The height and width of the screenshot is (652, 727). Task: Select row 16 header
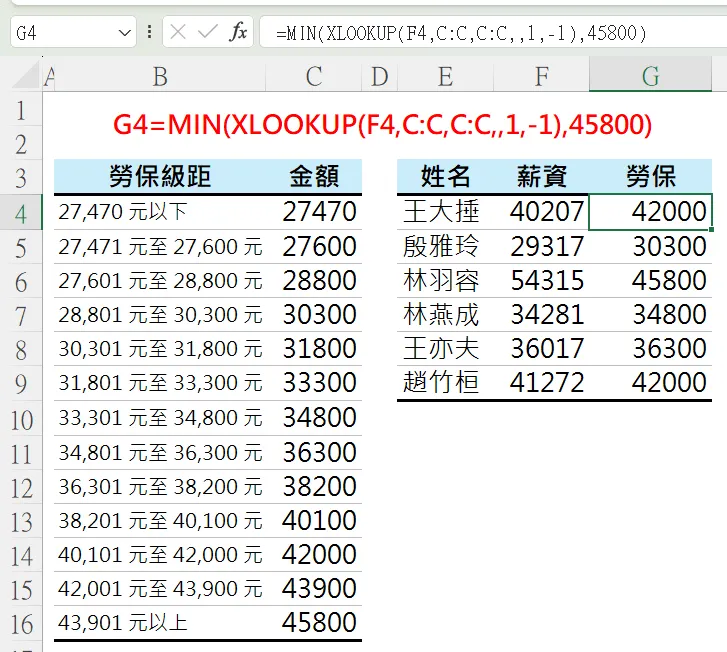pos(21,624)
